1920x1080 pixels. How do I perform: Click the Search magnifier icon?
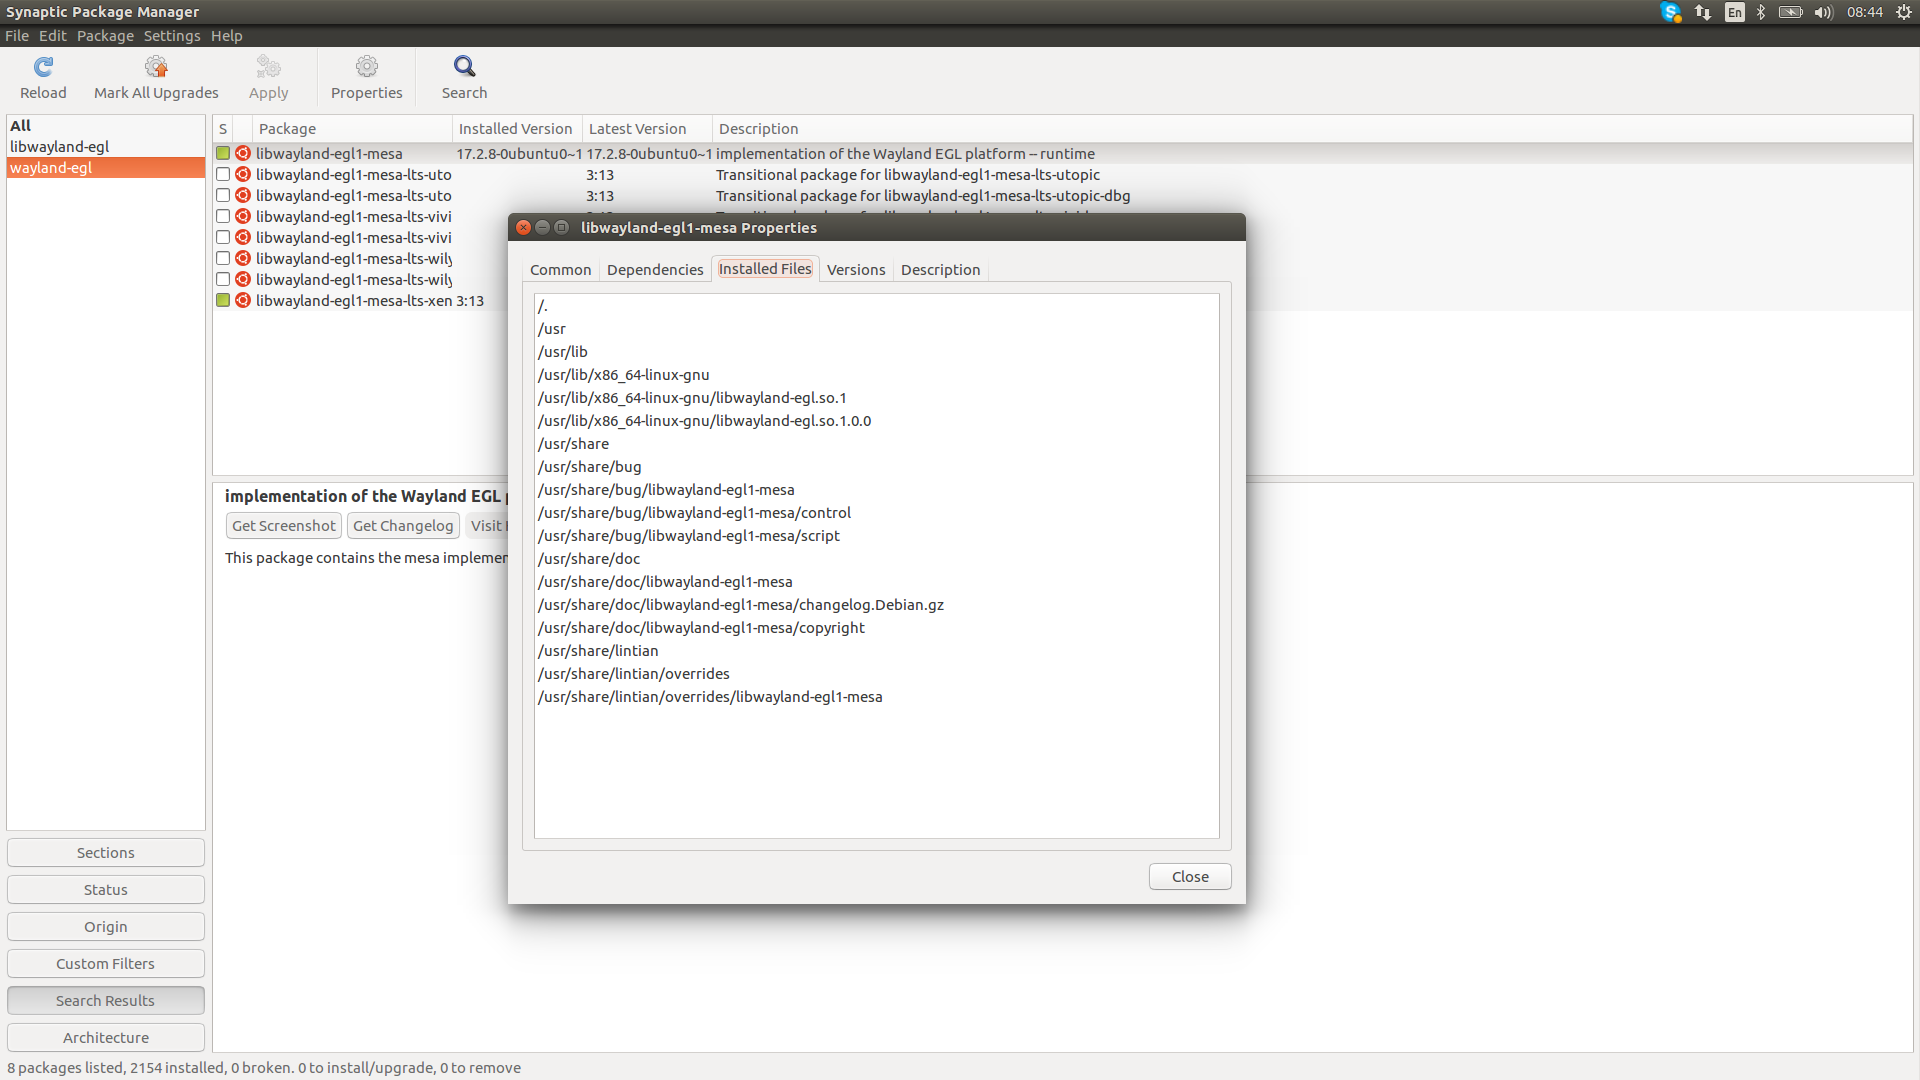pyautogui.click(x=464, y=67)
